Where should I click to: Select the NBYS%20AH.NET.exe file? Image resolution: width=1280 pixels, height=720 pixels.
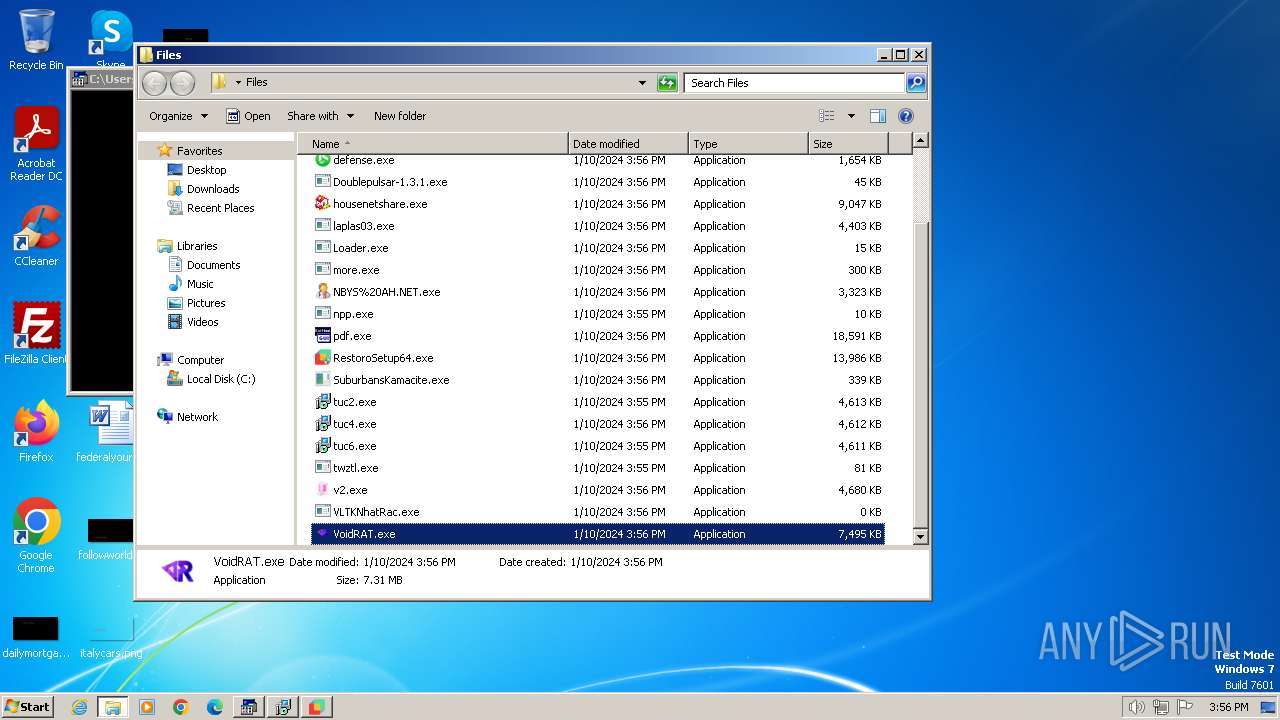click(386, 292)
